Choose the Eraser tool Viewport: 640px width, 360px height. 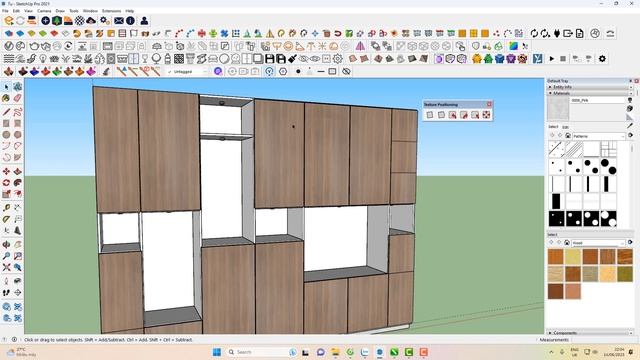(18, 98)
